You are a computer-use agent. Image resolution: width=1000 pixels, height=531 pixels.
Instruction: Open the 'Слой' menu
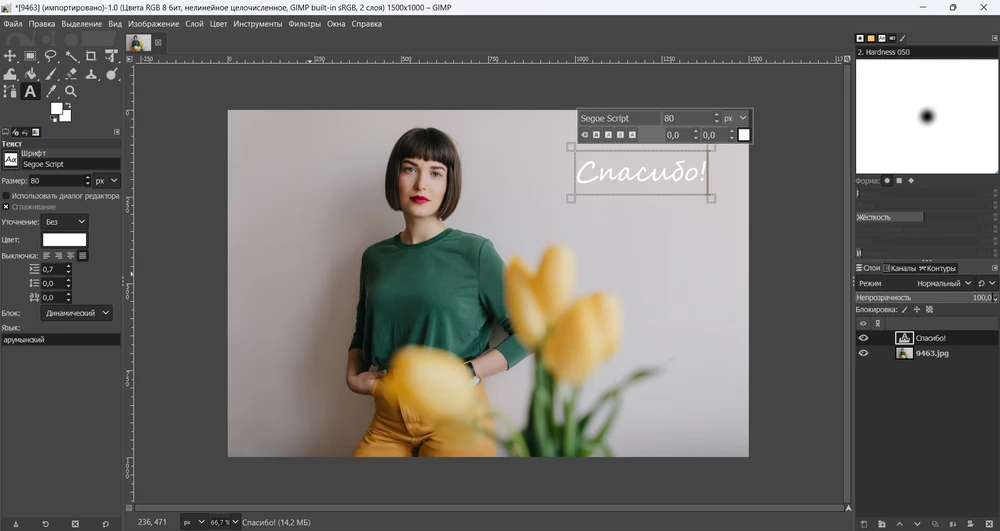(194, 23)
